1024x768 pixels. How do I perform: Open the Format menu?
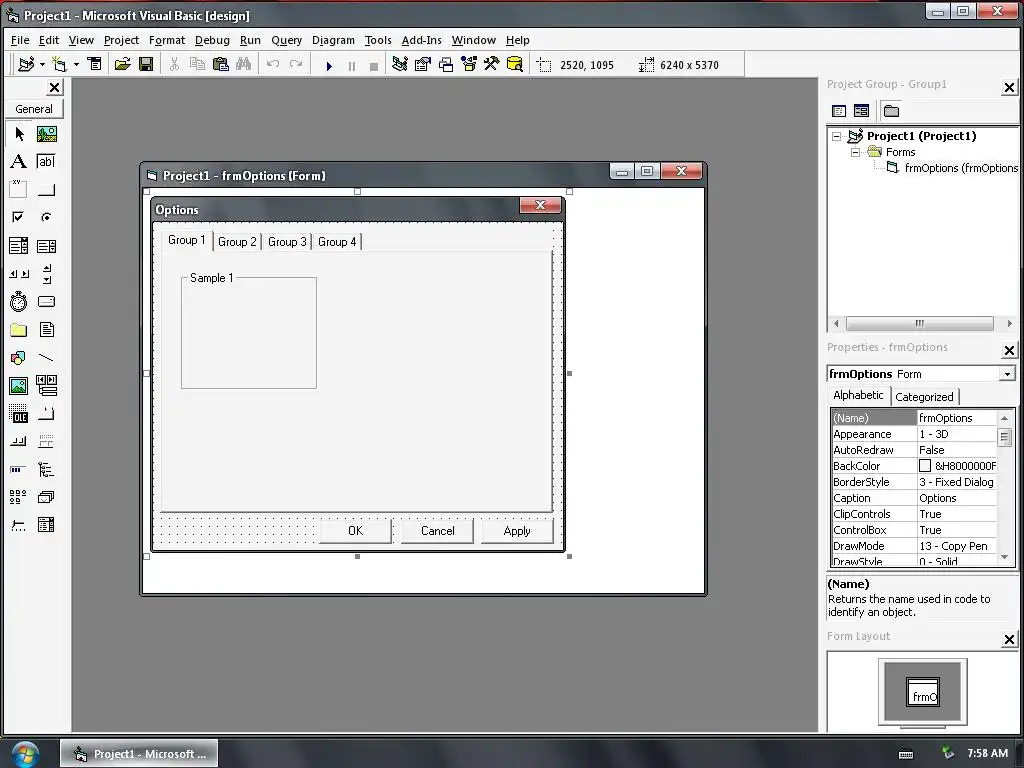pos(167,40)
